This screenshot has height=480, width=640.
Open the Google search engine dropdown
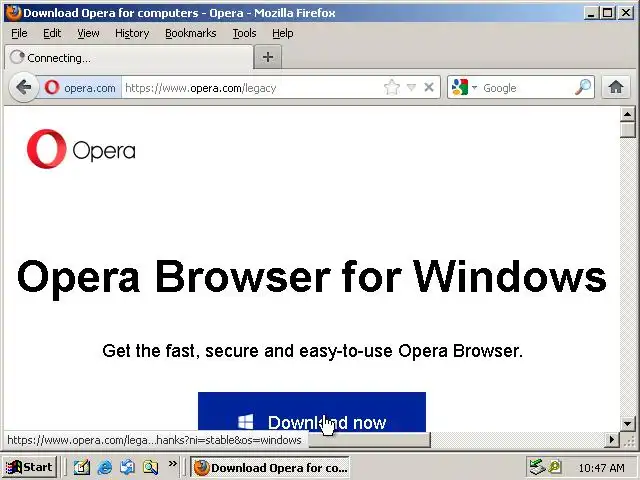[474, 87]
